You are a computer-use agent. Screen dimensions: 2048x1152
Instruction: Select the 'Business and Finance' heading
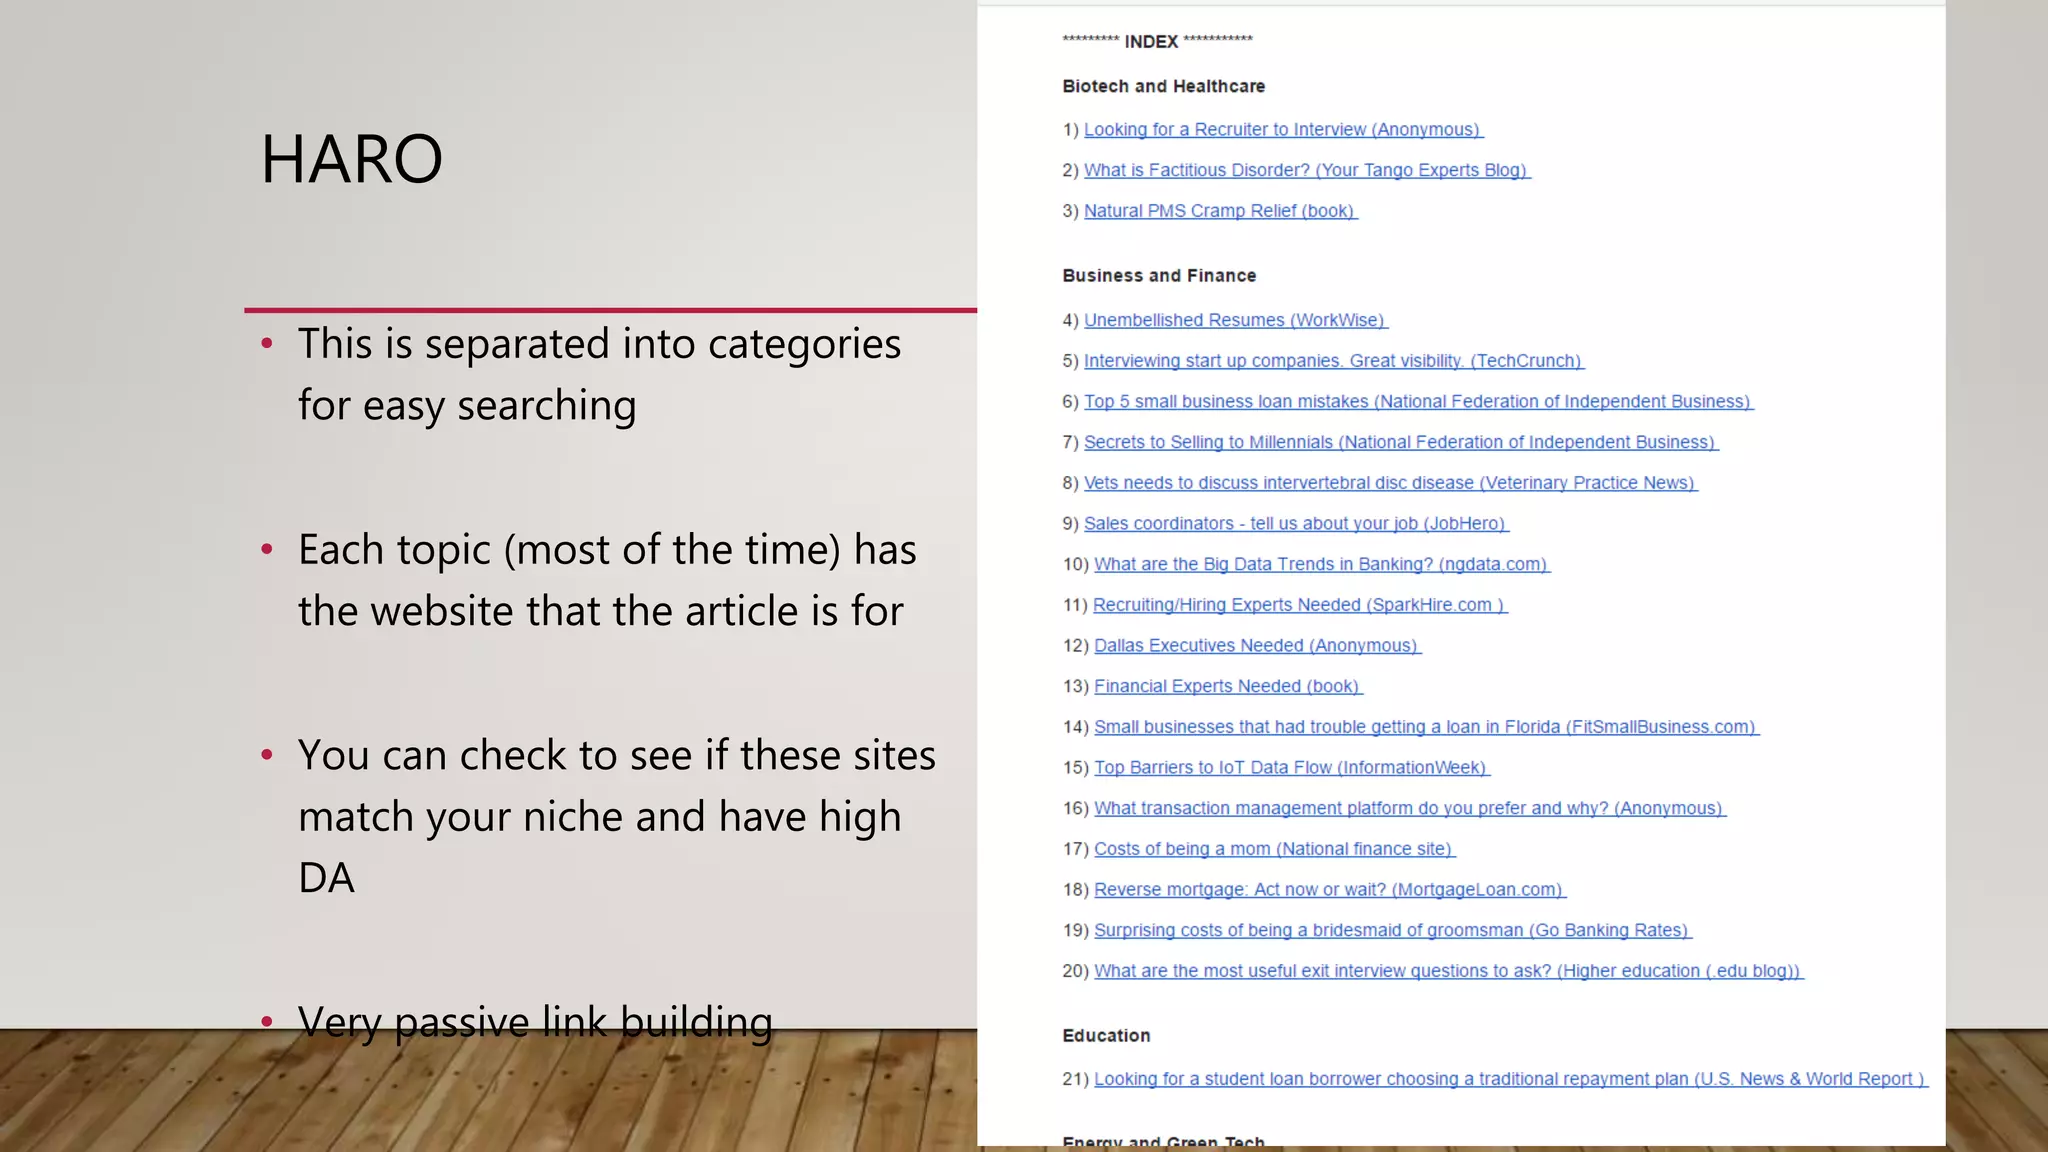point(1159,276)
